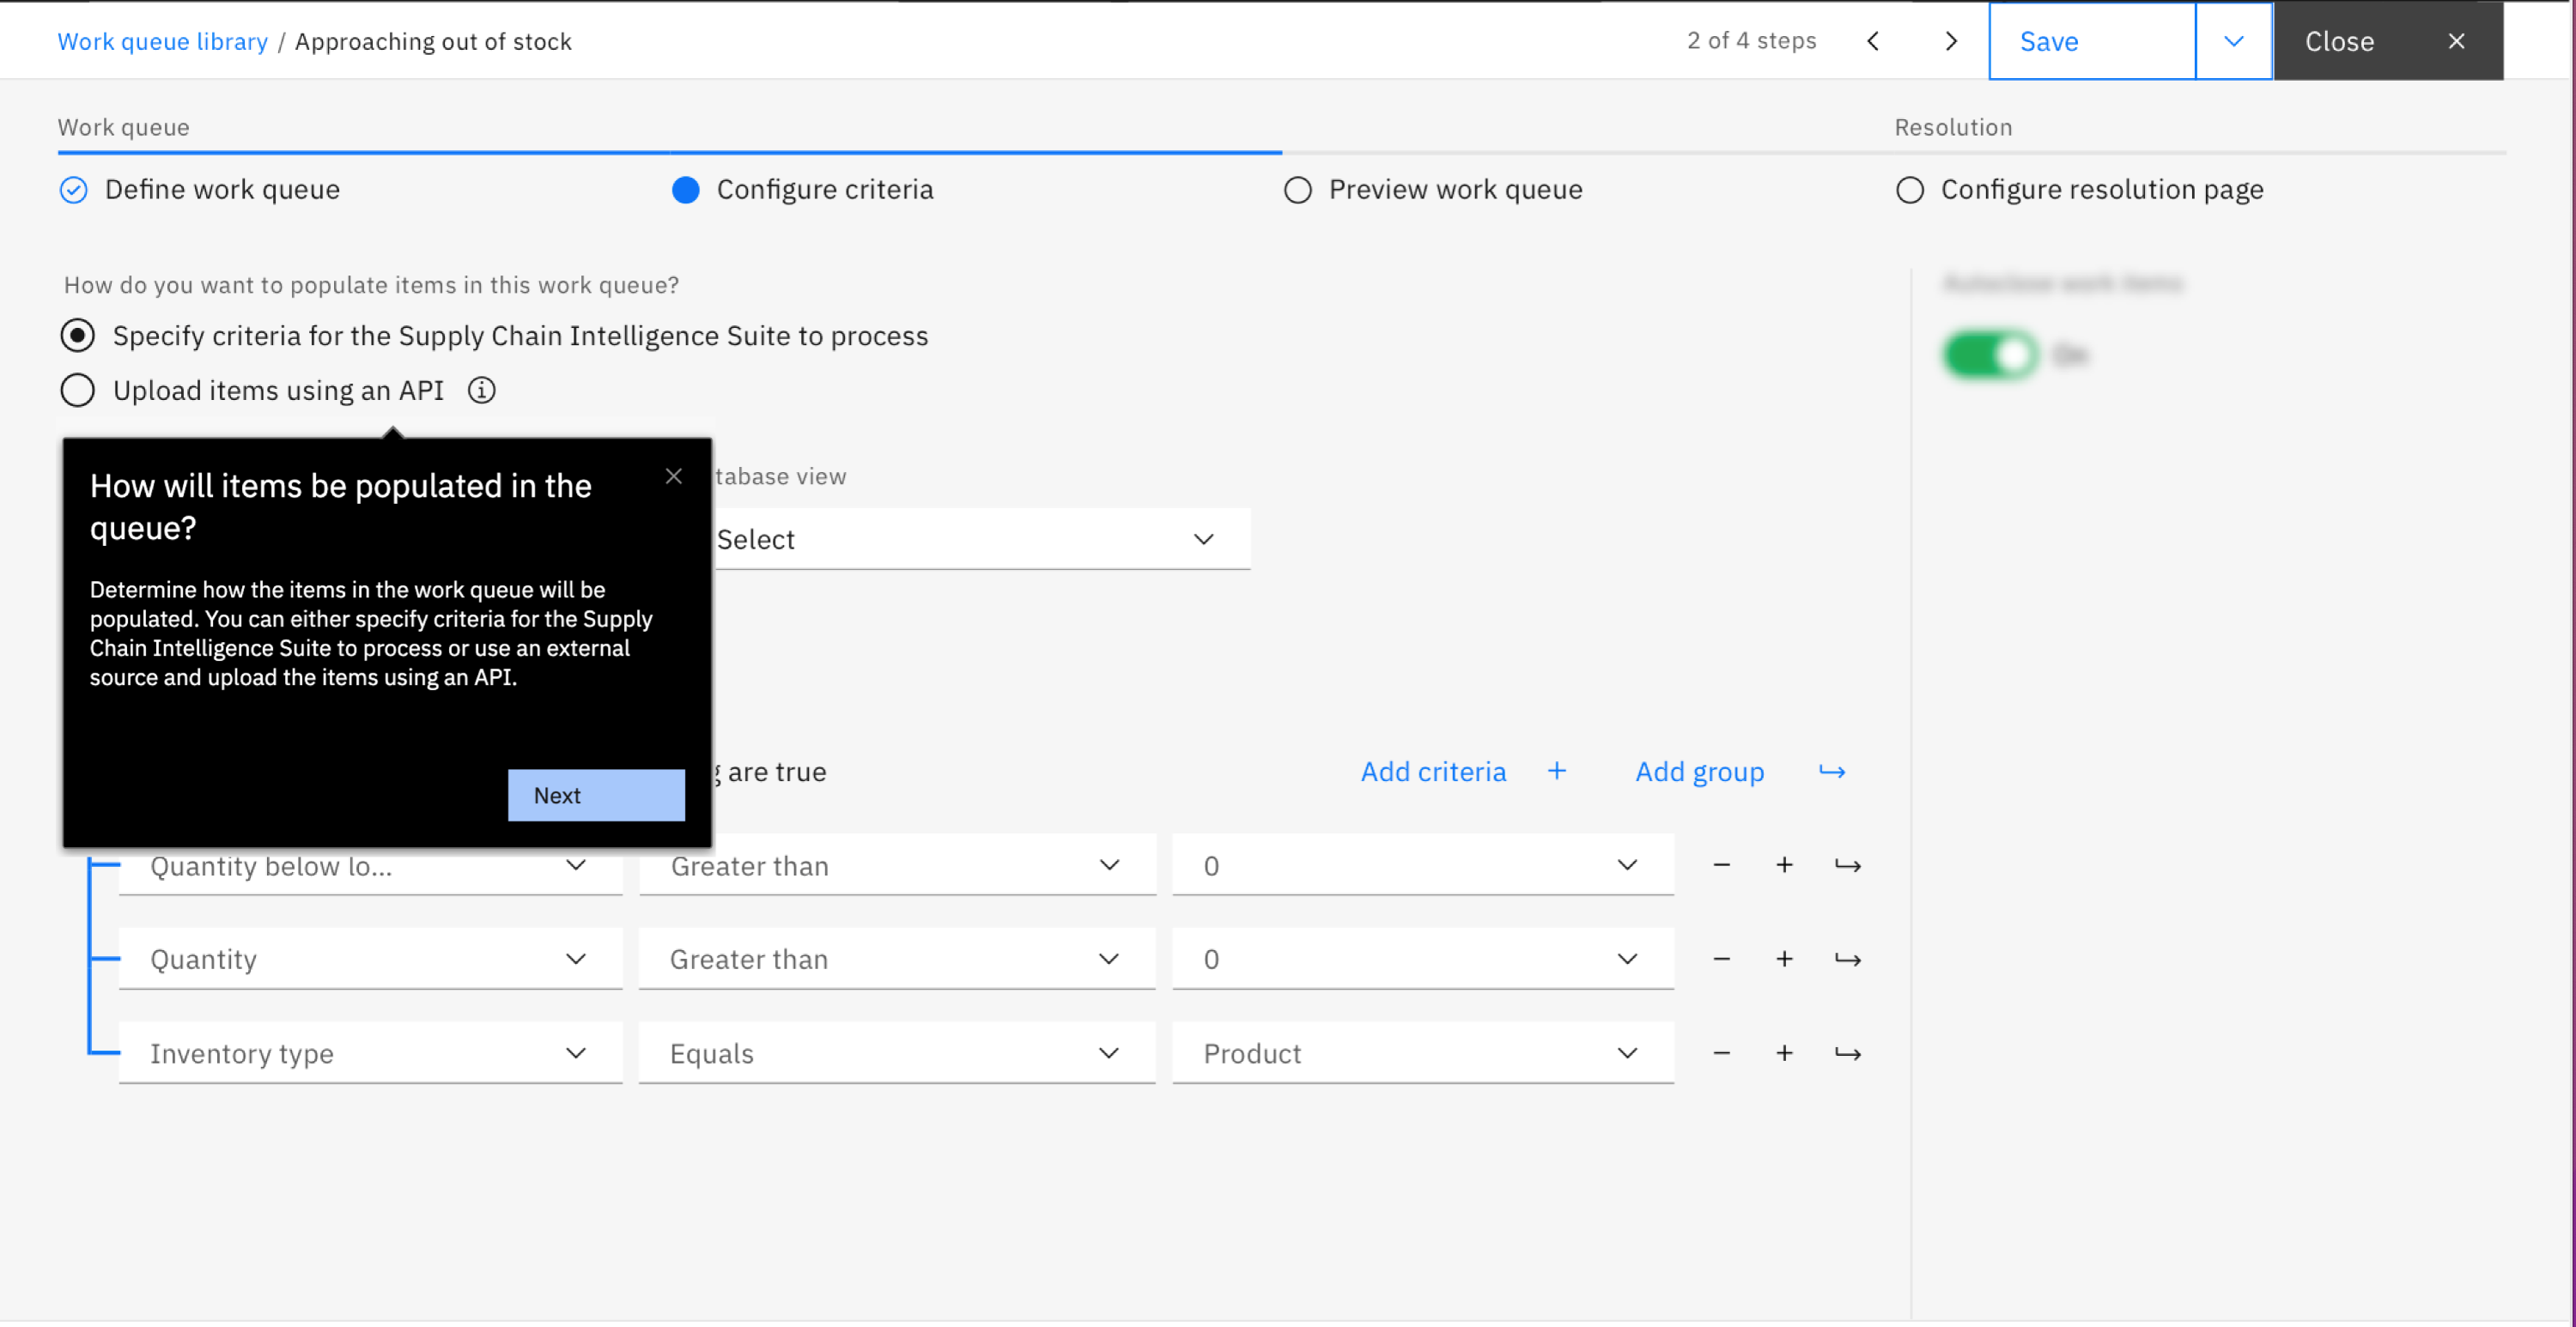The width and height of the screenshot is (2576, 1327).
Task: Click info icon beside Upload items using API
Action: [x=481, y=390]
